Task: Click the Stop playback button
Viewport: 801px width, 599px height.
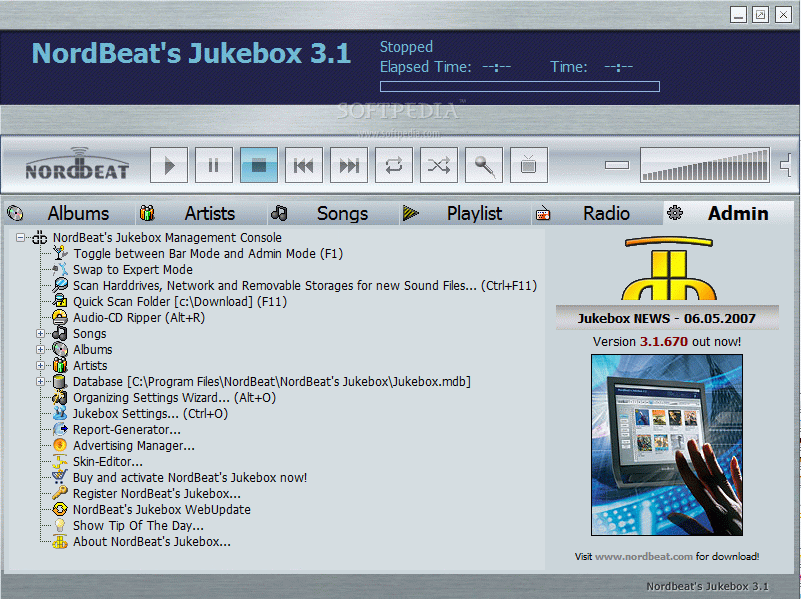Action: (259, 165)
